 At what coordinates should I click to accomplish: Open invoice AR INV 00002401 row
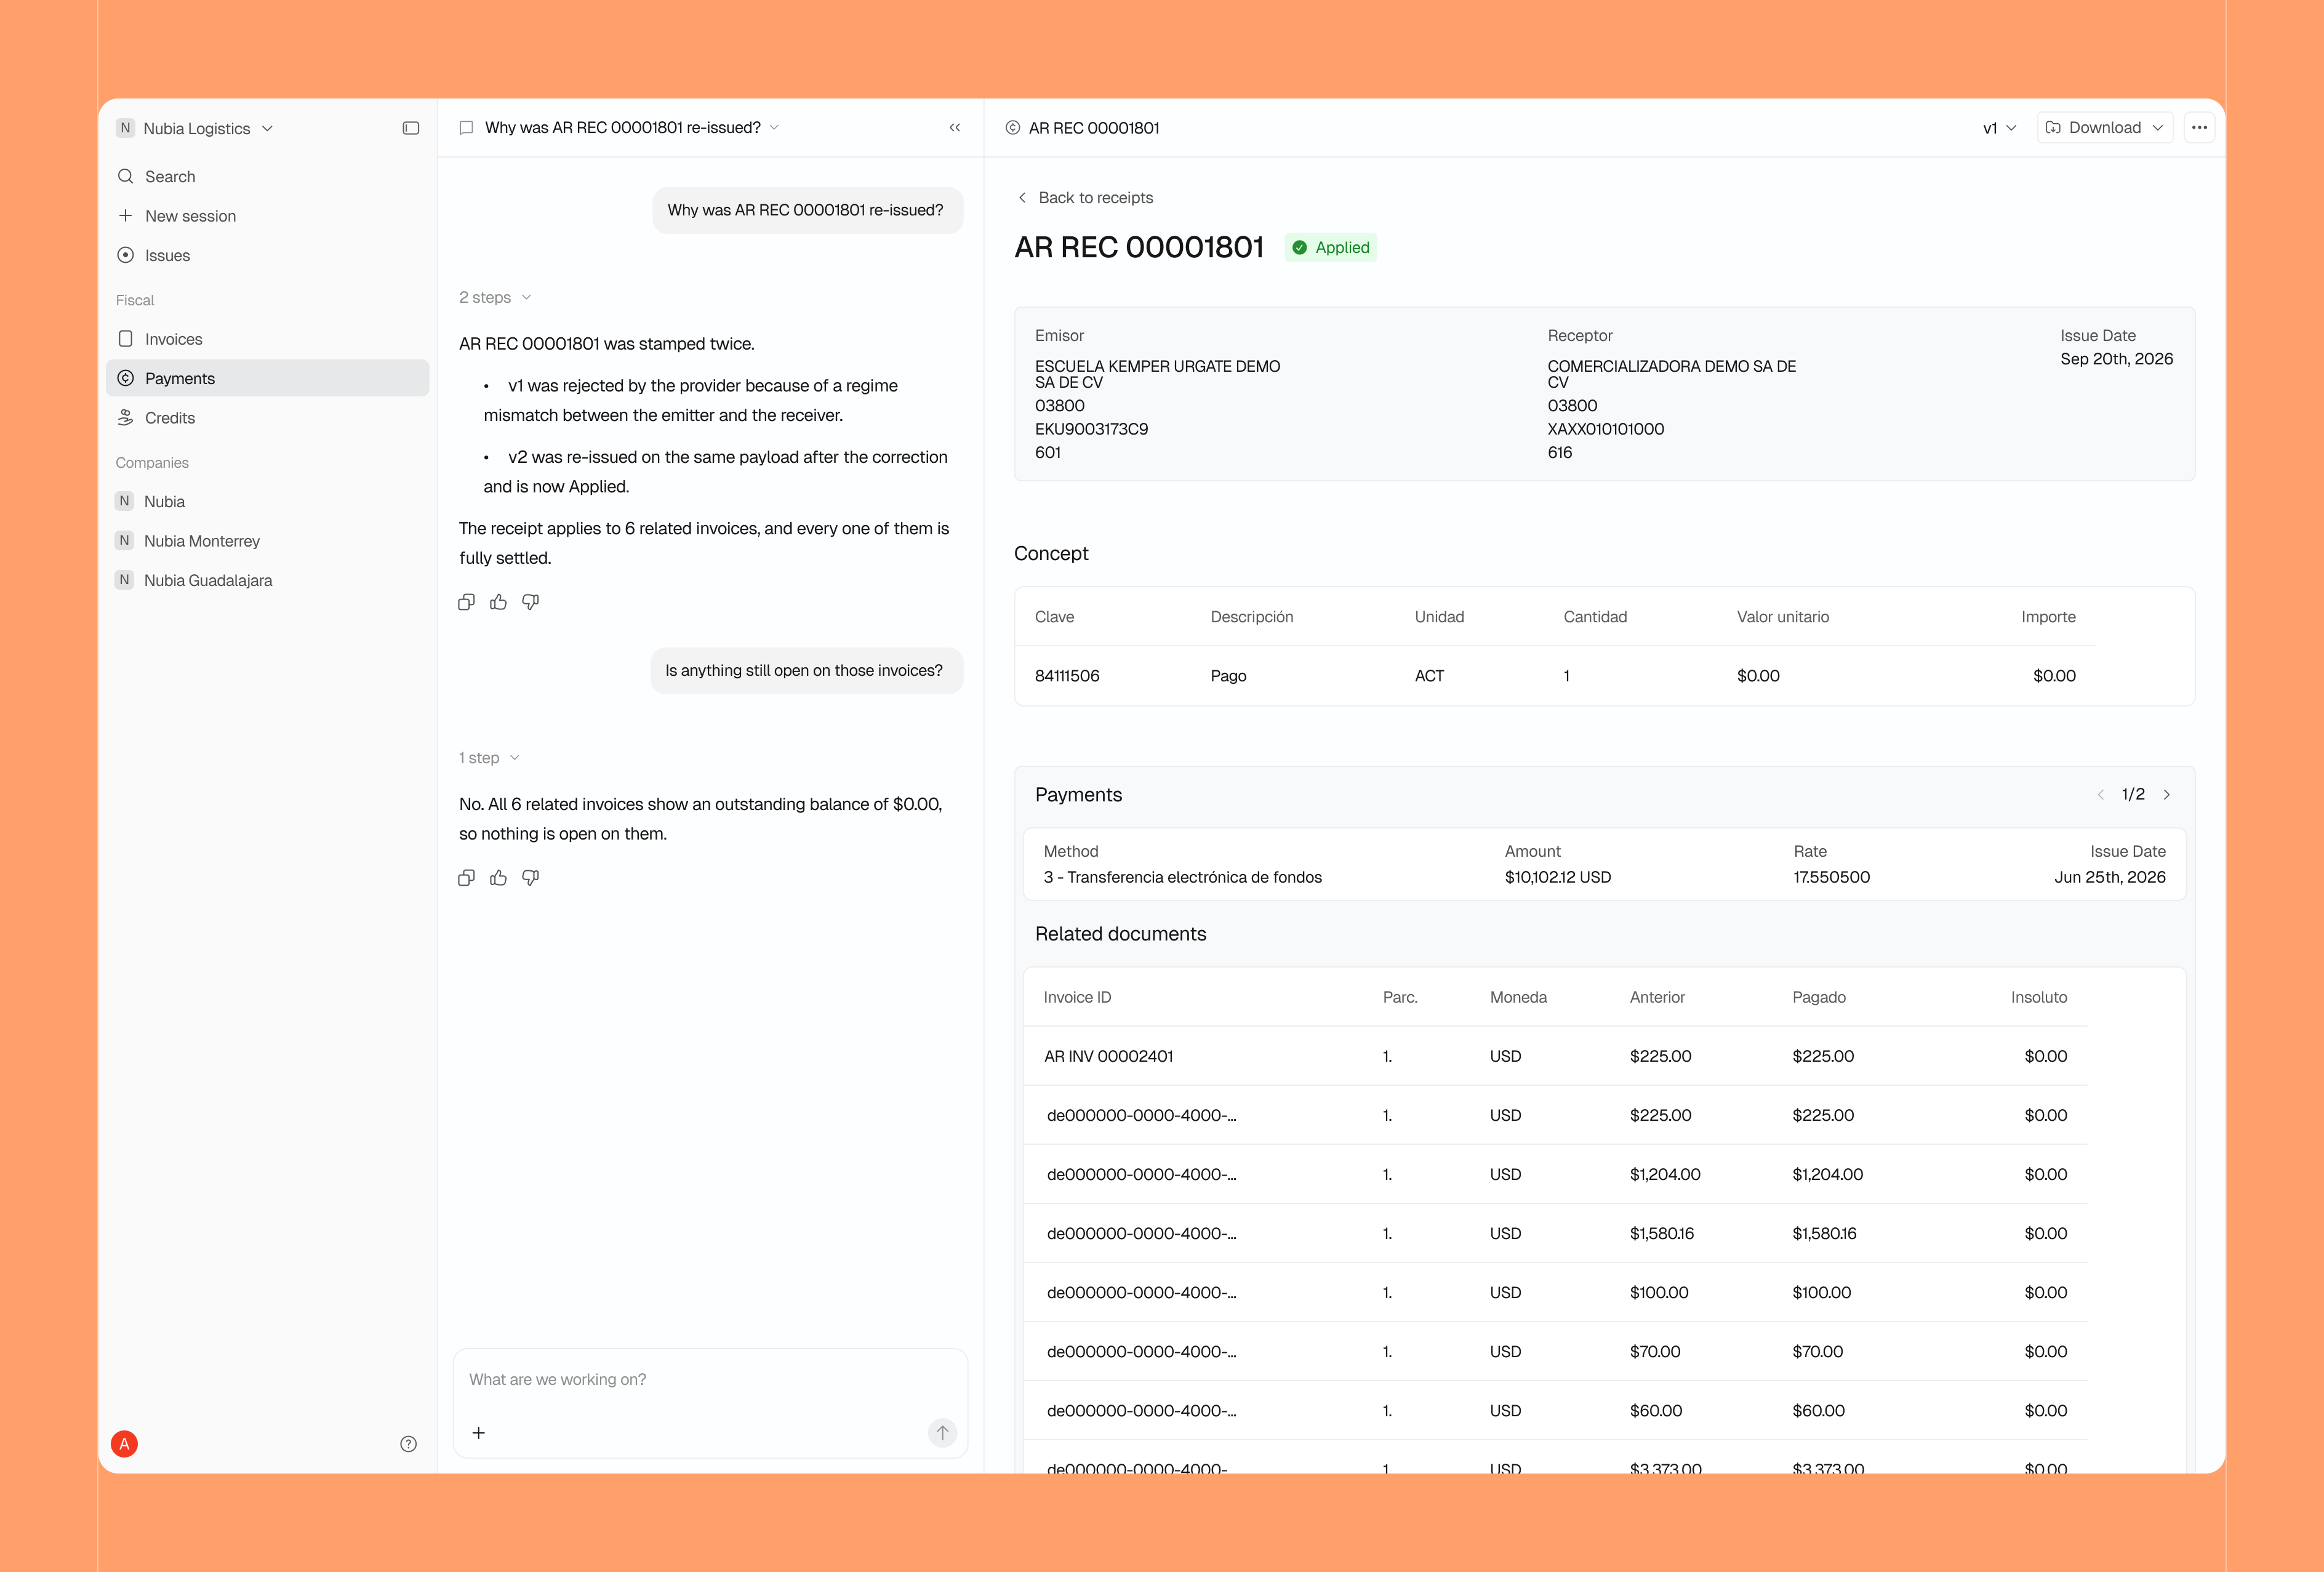[x=1555, y=1056]
